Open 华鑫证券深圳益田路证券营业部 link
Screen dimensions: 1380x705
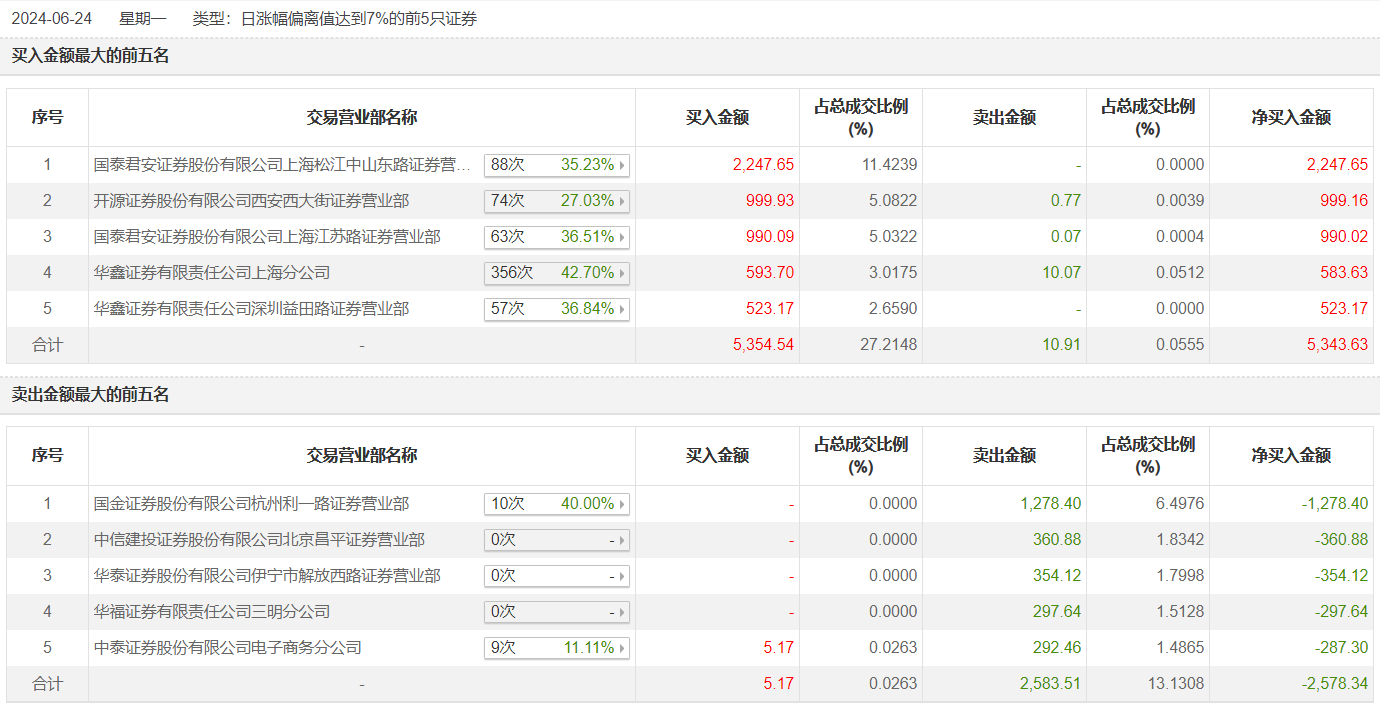coord(251,309)
